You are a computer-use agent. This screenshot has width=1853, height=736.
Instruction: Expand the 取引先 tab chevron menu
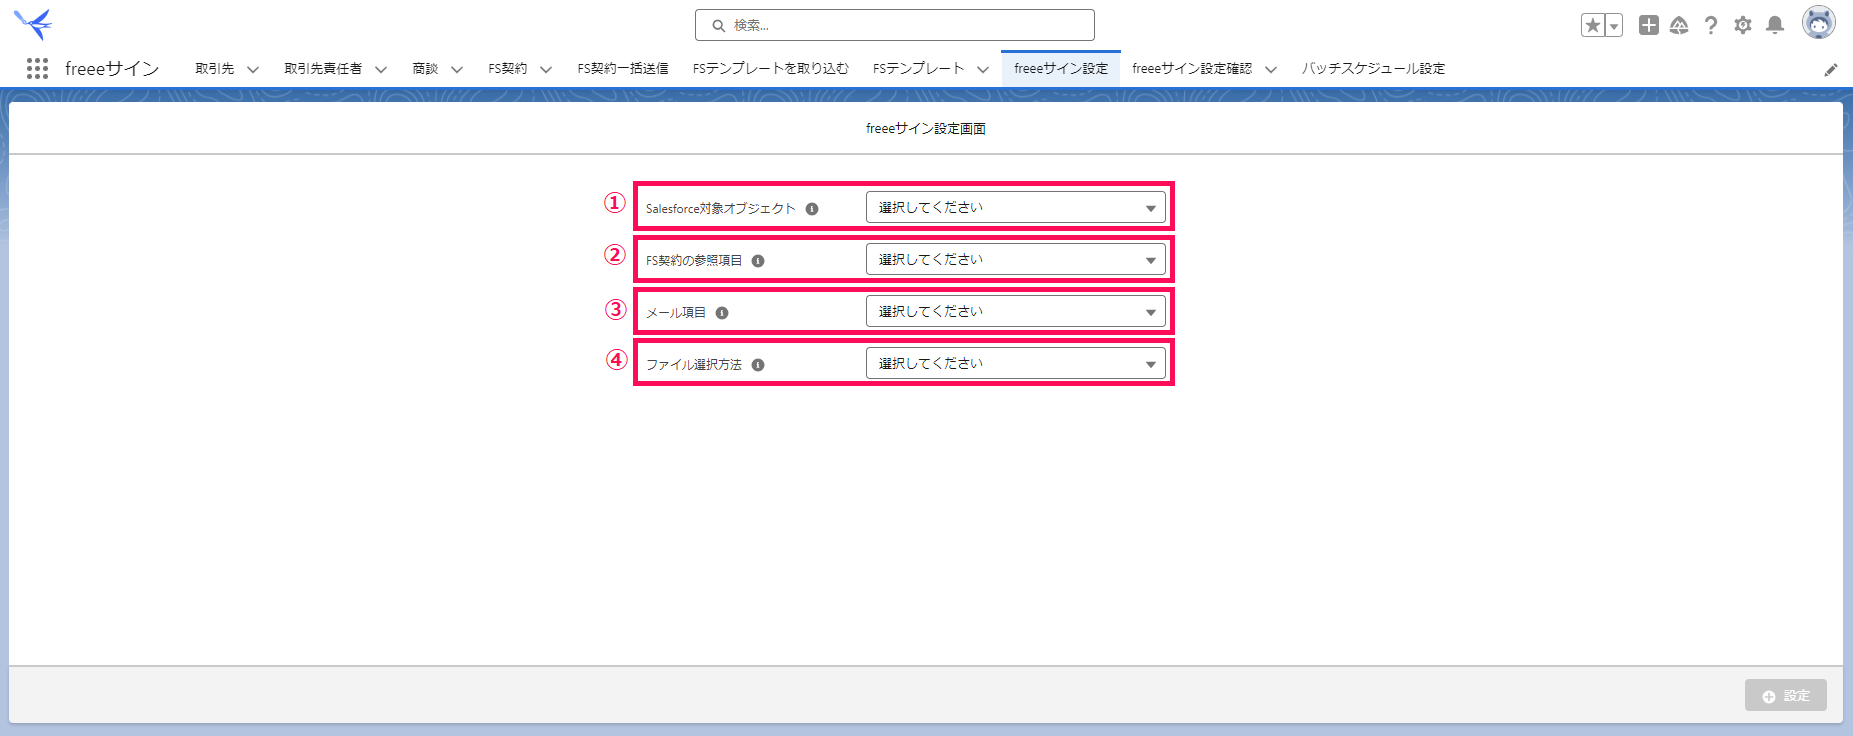[x=253, y=69]
